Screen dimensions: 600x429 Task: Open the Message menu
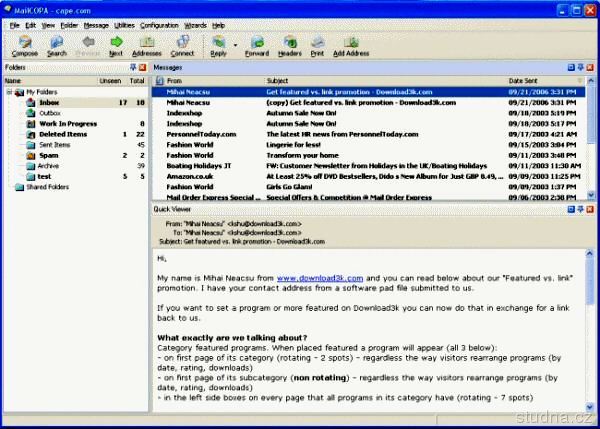(x=96, y=26)
